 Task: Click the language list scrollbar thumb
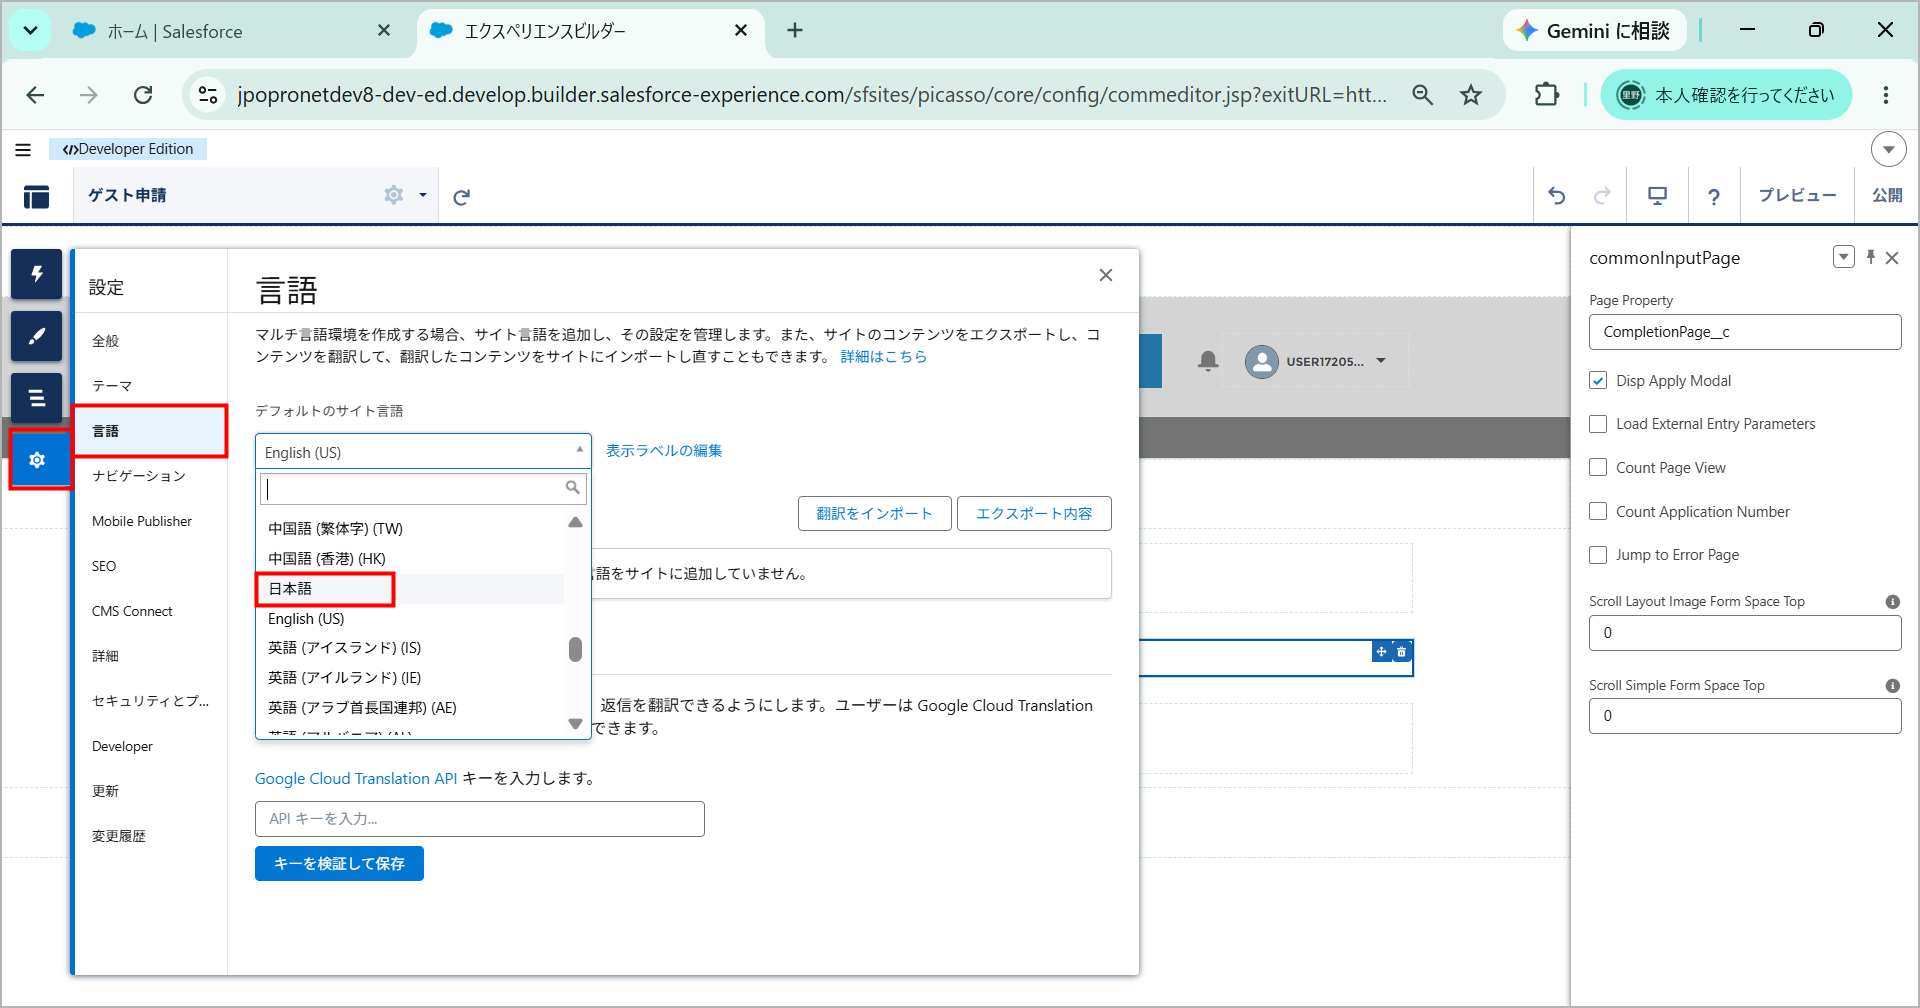pyautogui.click(x=575, y=650)
